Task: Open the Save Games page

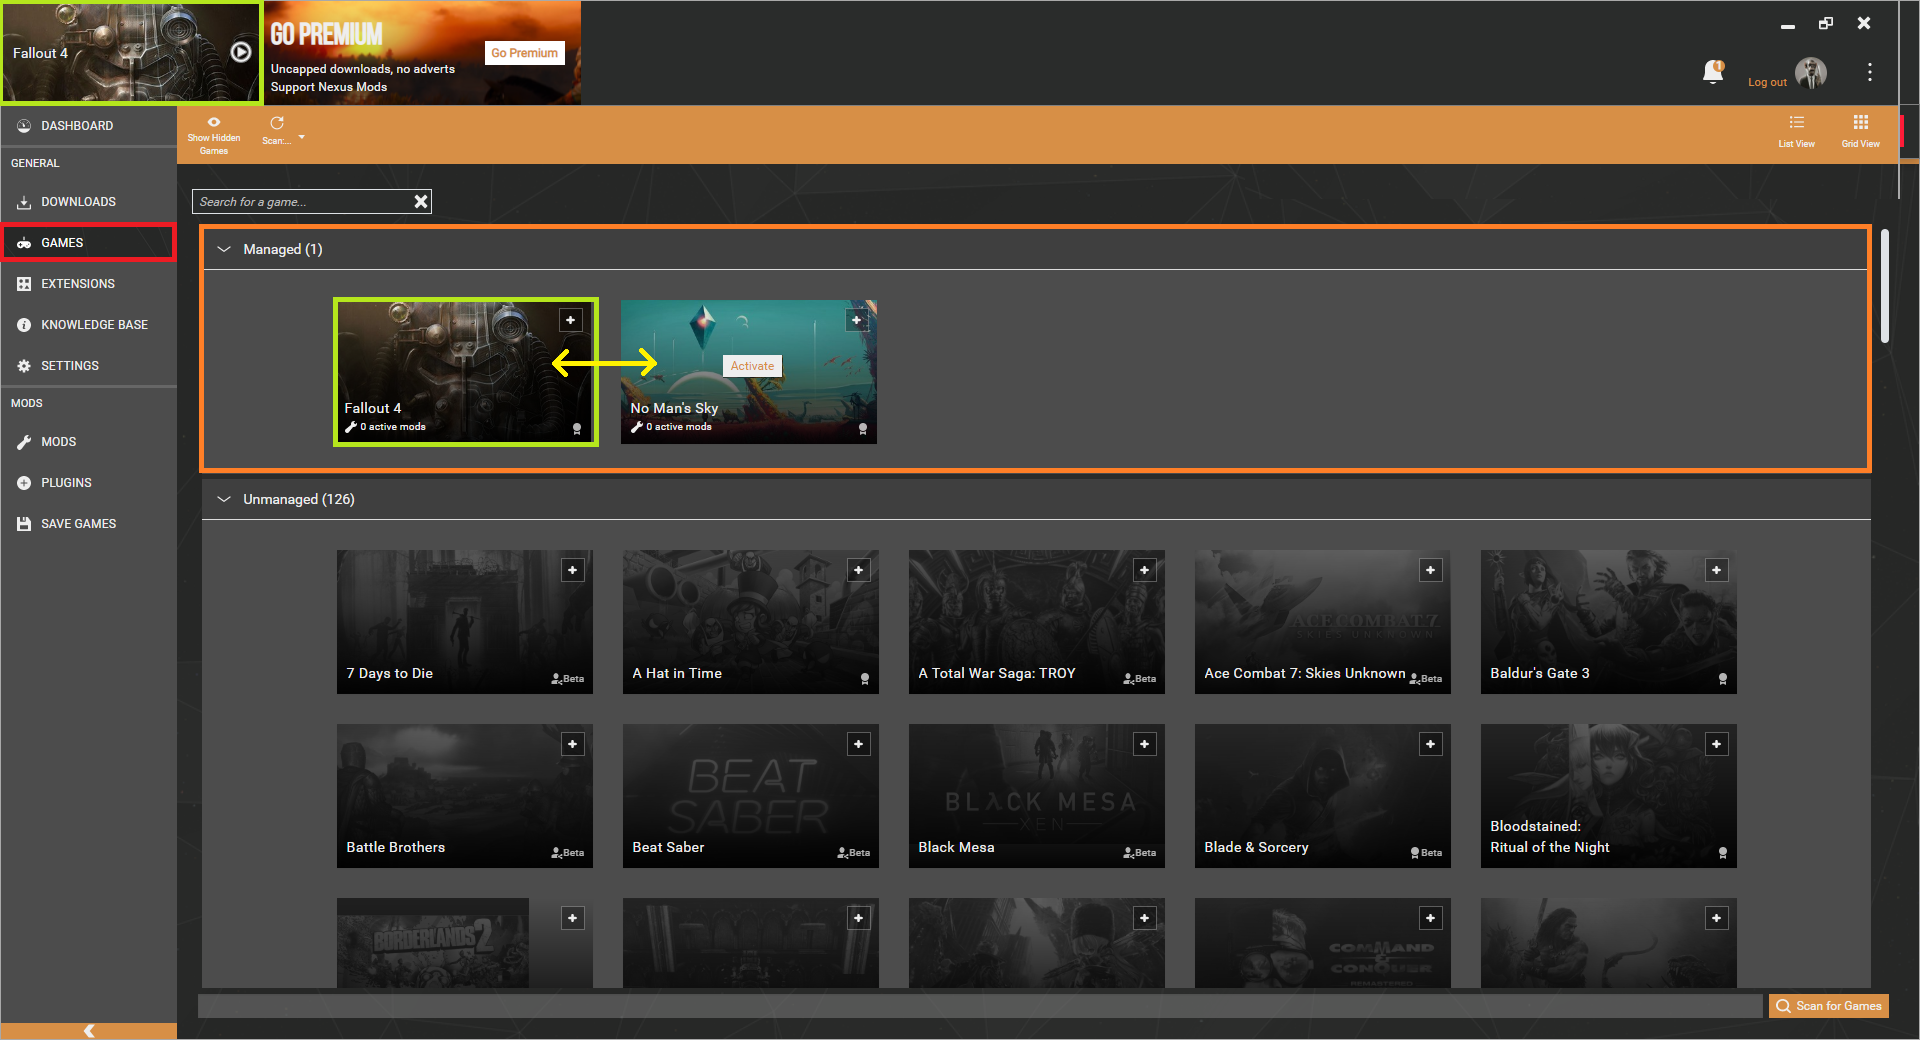Action: pyautogui.click(x=89, y=524)
